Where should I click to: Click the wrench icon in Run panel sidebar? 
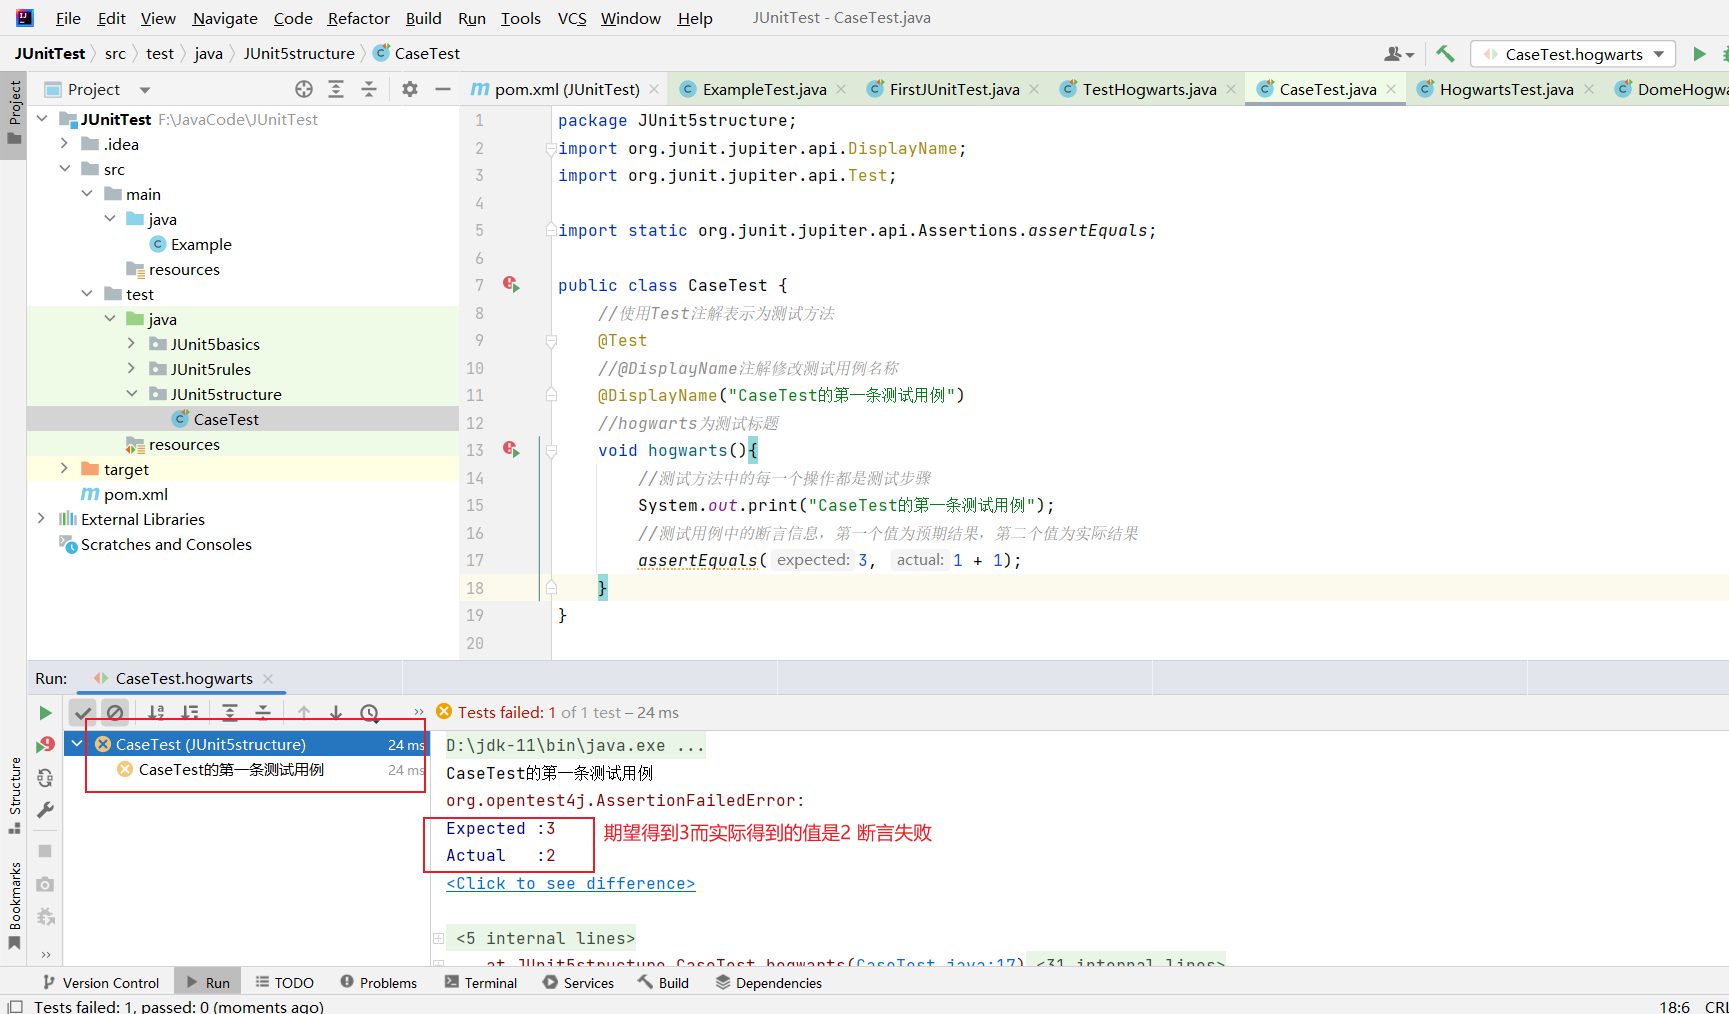(x=45, y=811)
